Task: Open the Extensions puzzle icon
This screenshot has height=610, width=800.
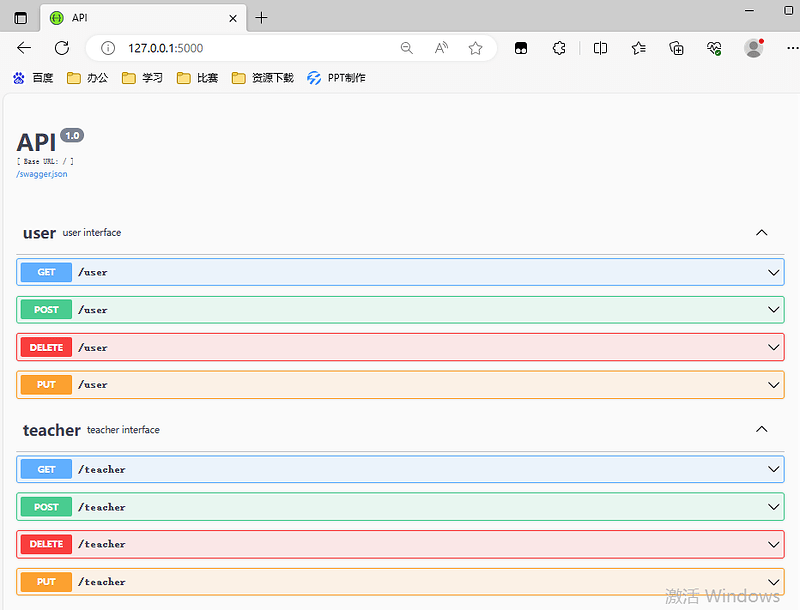Action: click(559, 48)
